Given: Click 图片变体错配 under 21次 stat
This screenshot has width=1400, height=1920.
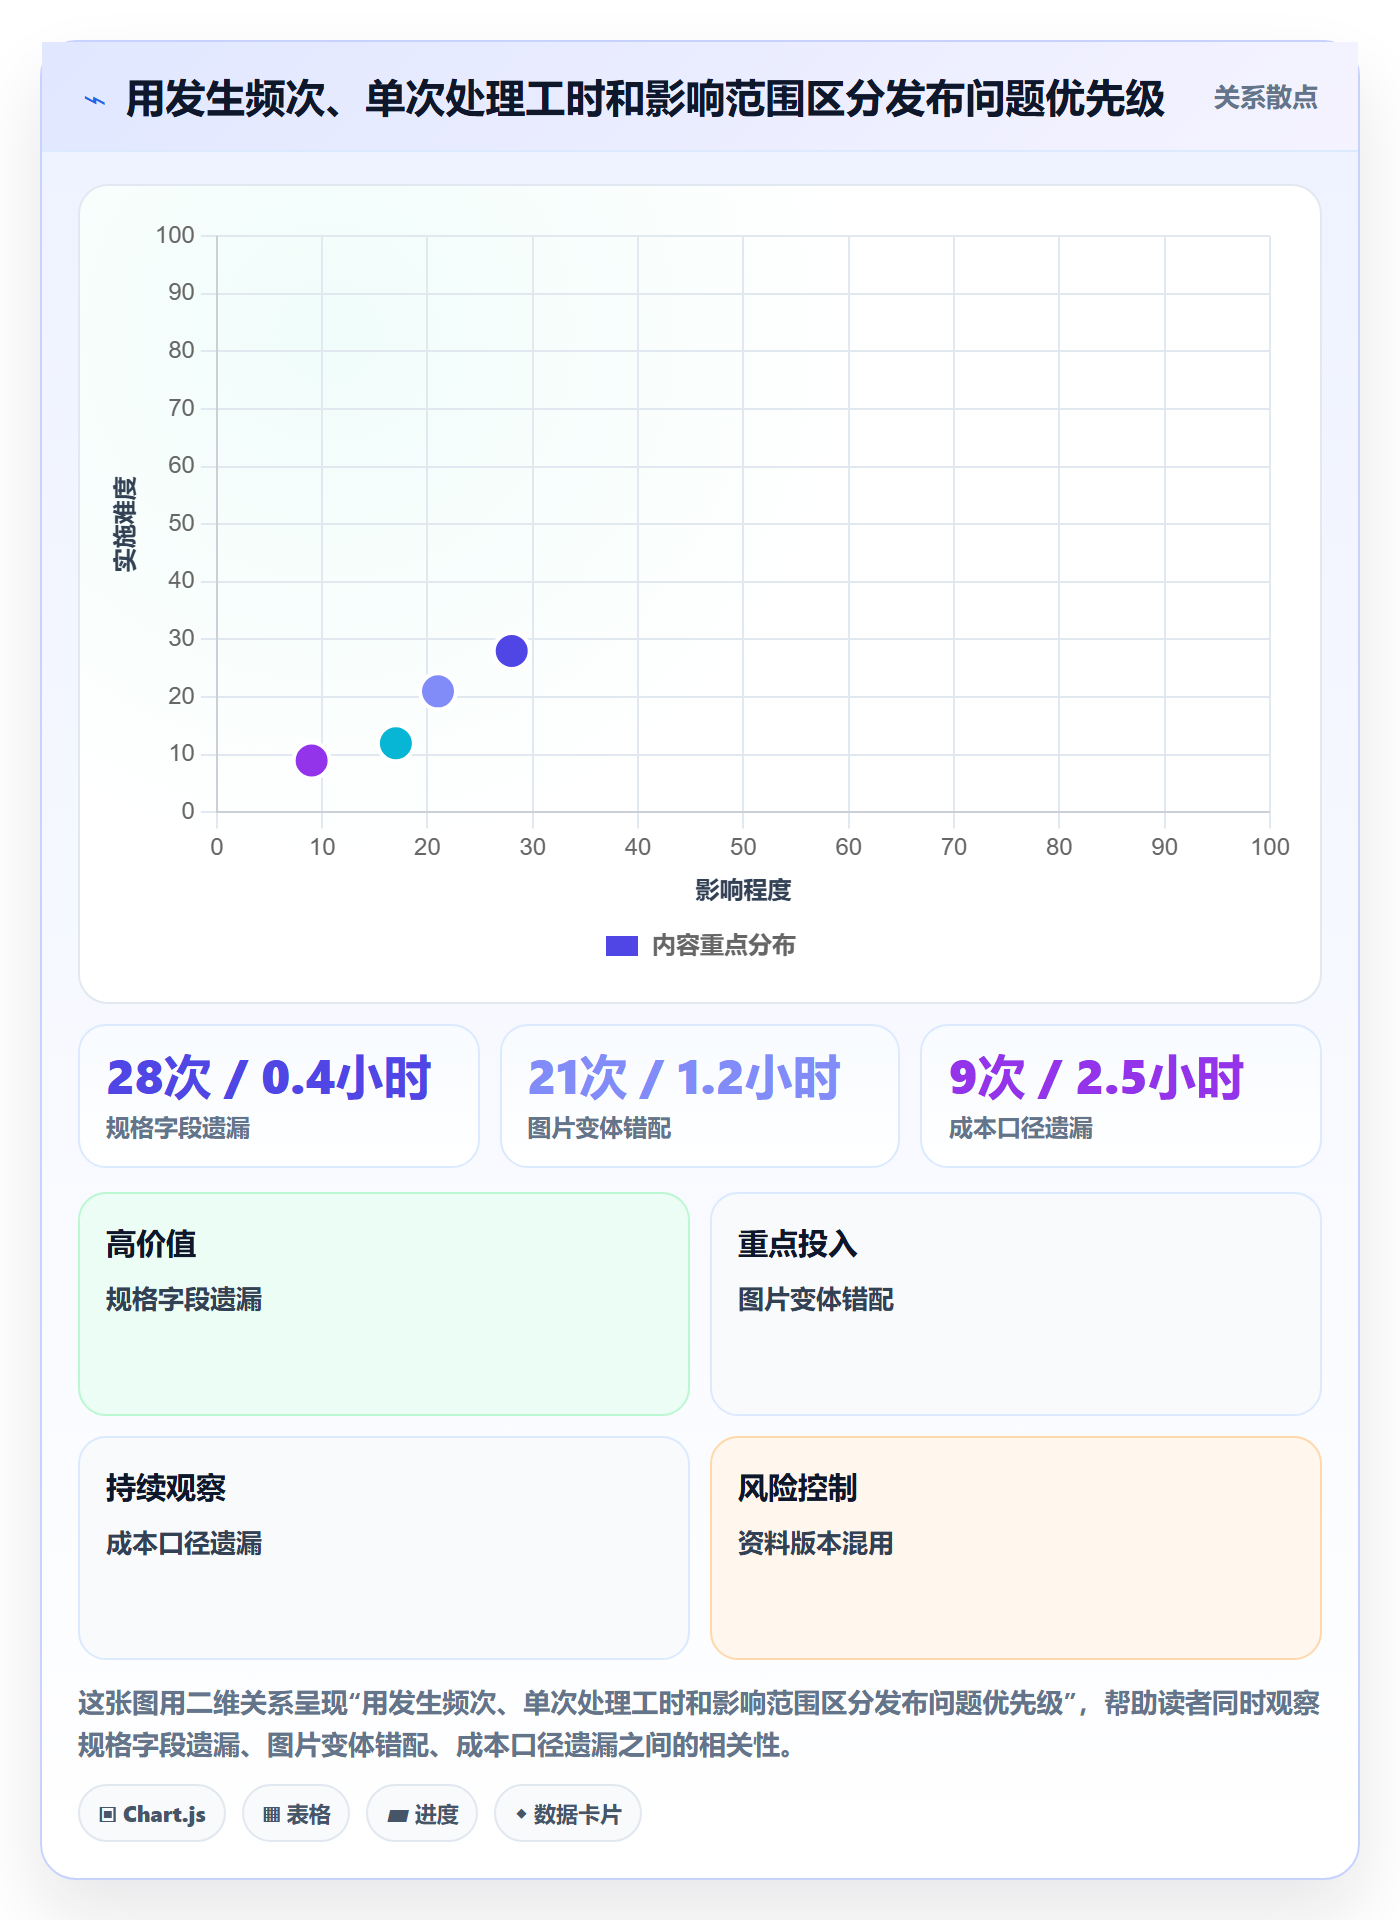Looking at the screenshot, I should pos(600,1128).
